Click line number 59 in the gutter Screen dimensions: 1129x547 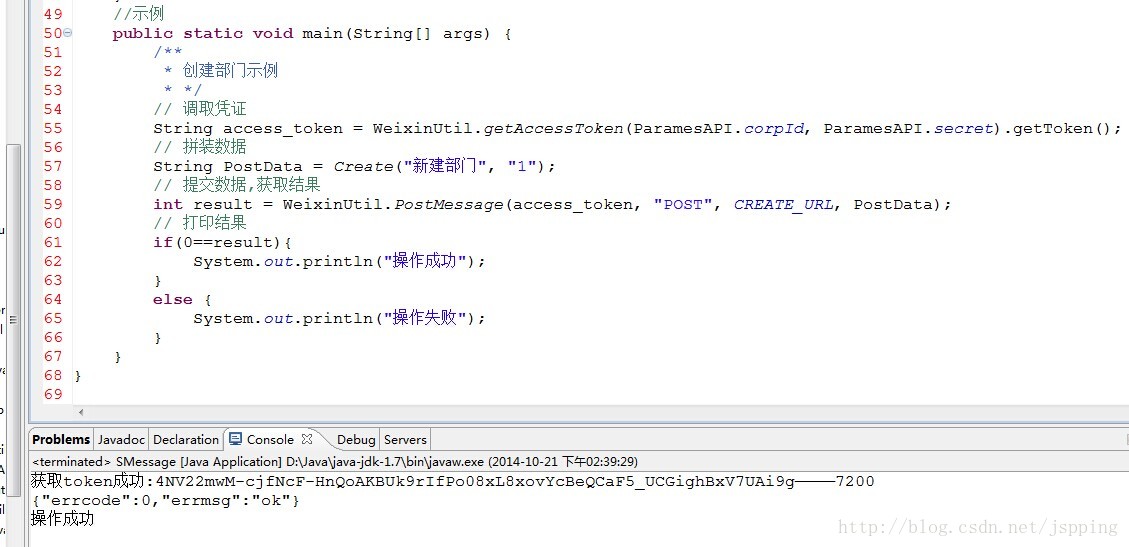pyautogui.click(x=53, y=204)
